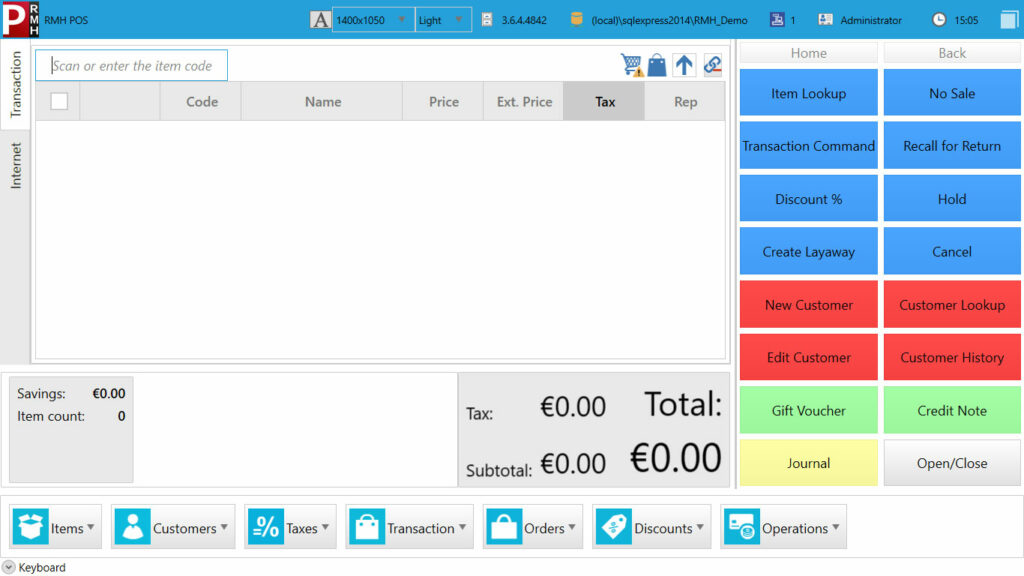Image resolution: width=1024 pixels, height=576 pixels.
Task: Put the transaction on Hold
Action: 952,199
